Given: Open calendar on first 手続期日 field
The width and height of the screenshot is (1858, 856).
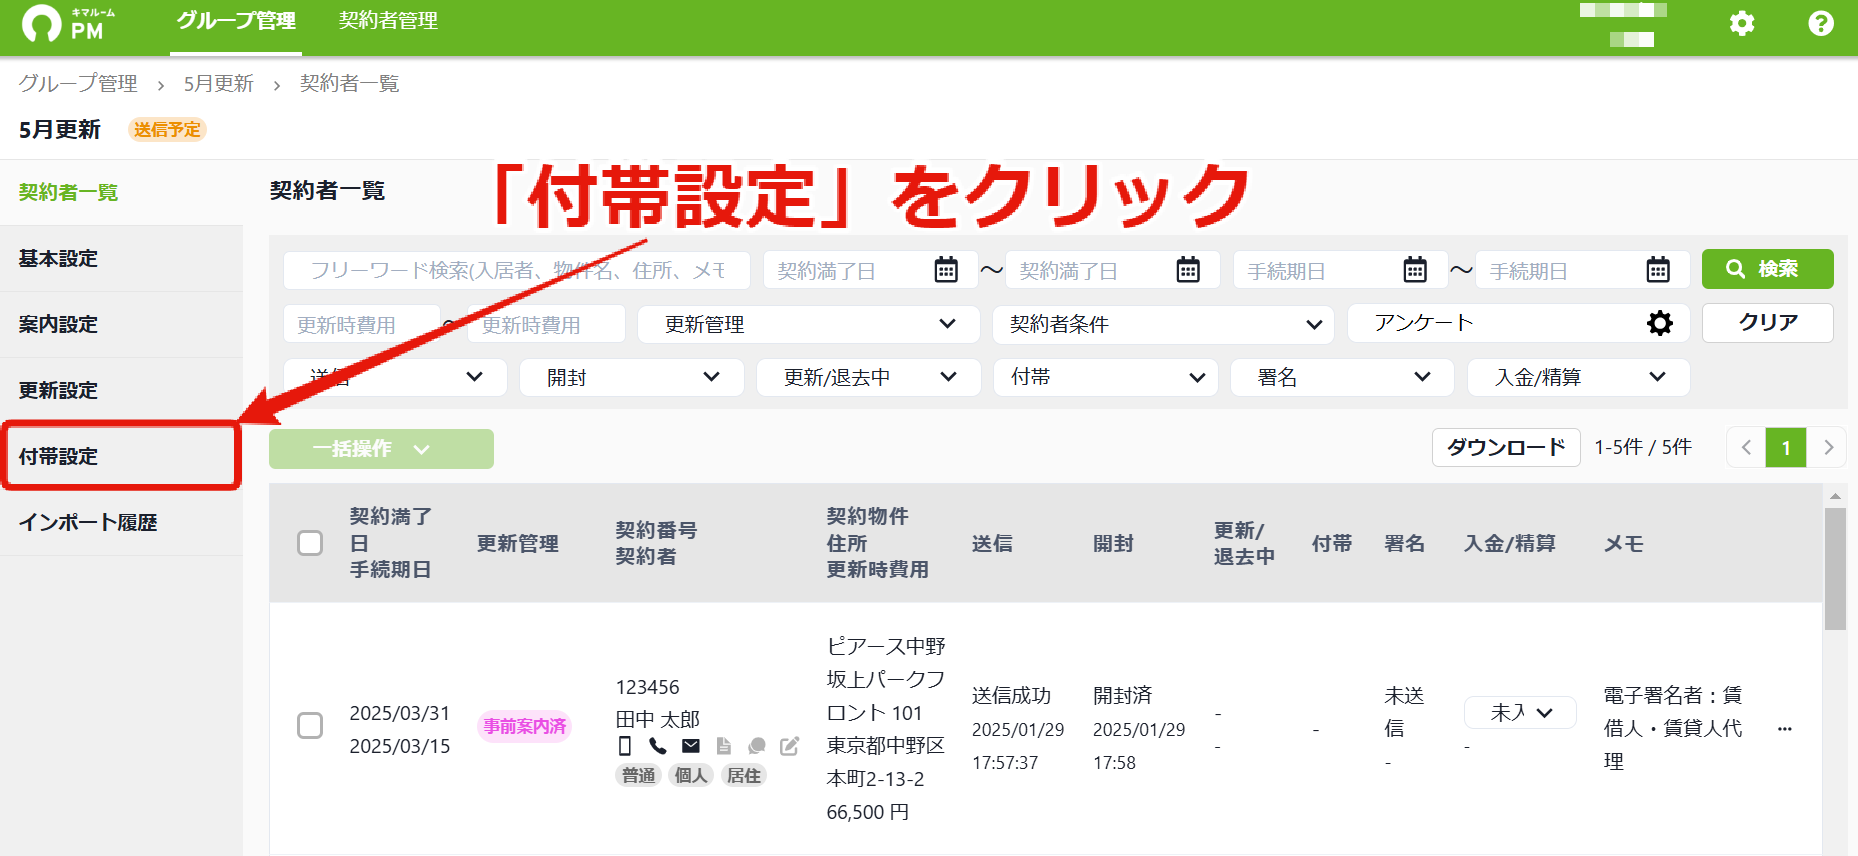Looking at the screenshot, I should click(x=1415, y=270).
